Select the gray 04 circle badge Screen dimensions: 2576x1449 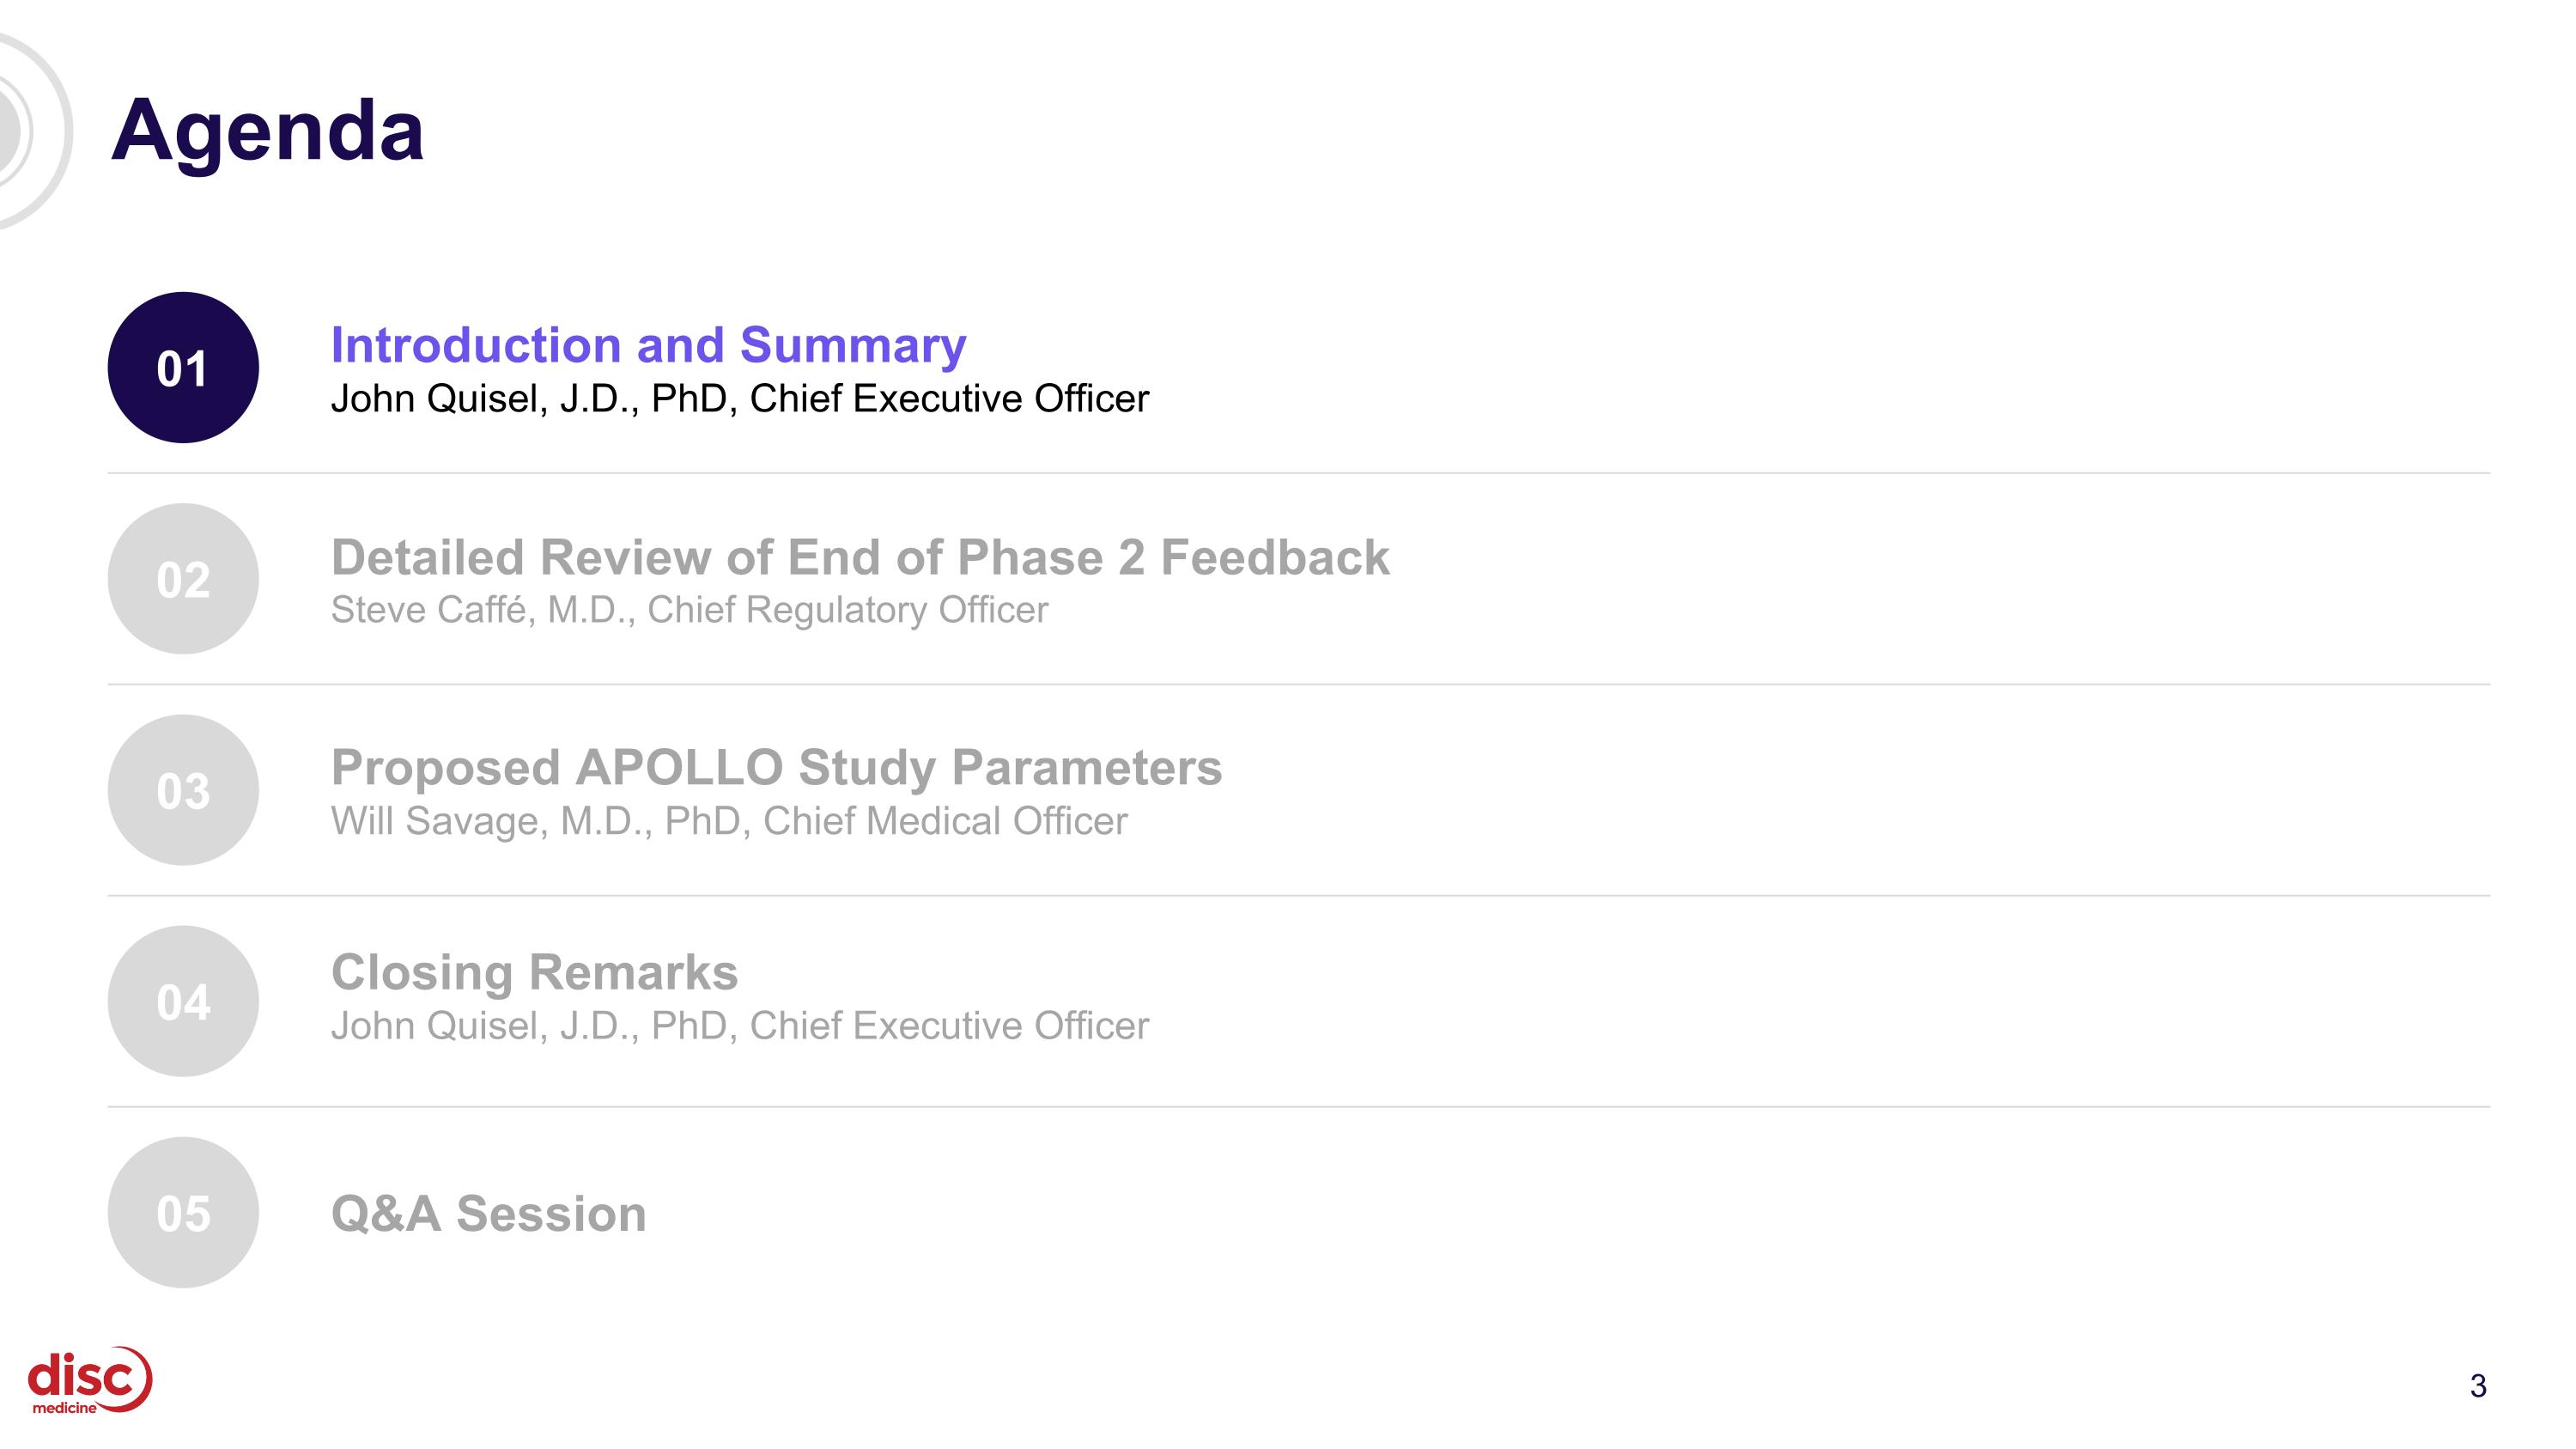point(183,1001)
